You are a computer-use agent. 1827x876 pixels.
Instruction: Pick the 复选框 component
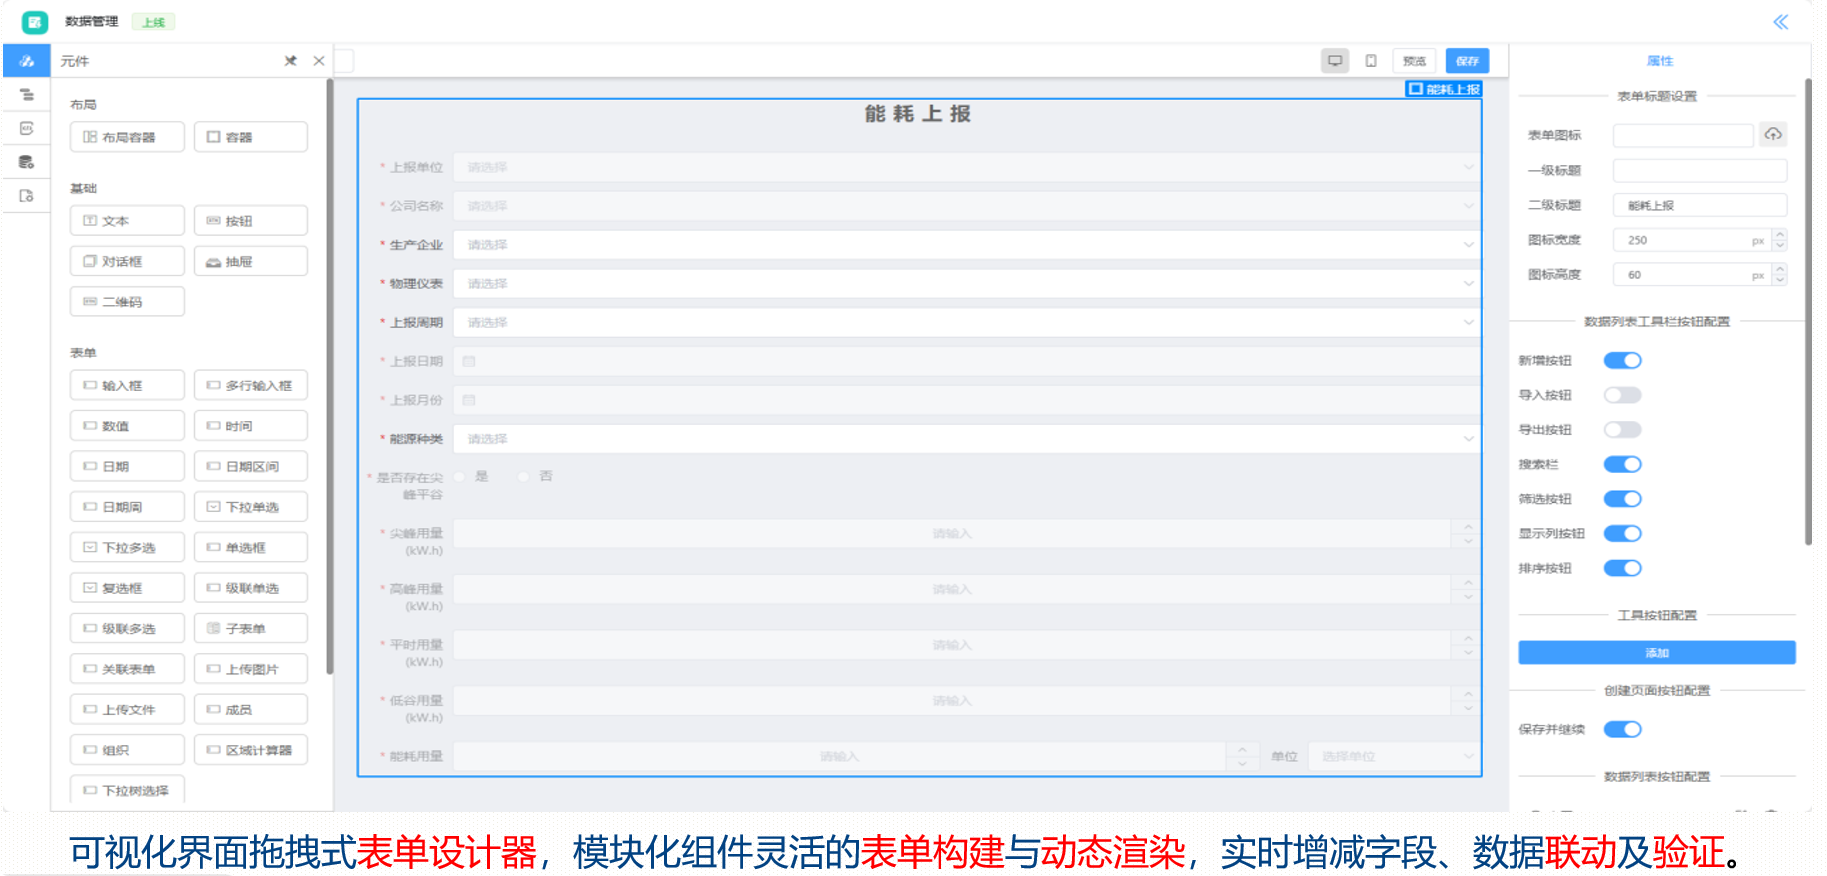pos(127,588)
